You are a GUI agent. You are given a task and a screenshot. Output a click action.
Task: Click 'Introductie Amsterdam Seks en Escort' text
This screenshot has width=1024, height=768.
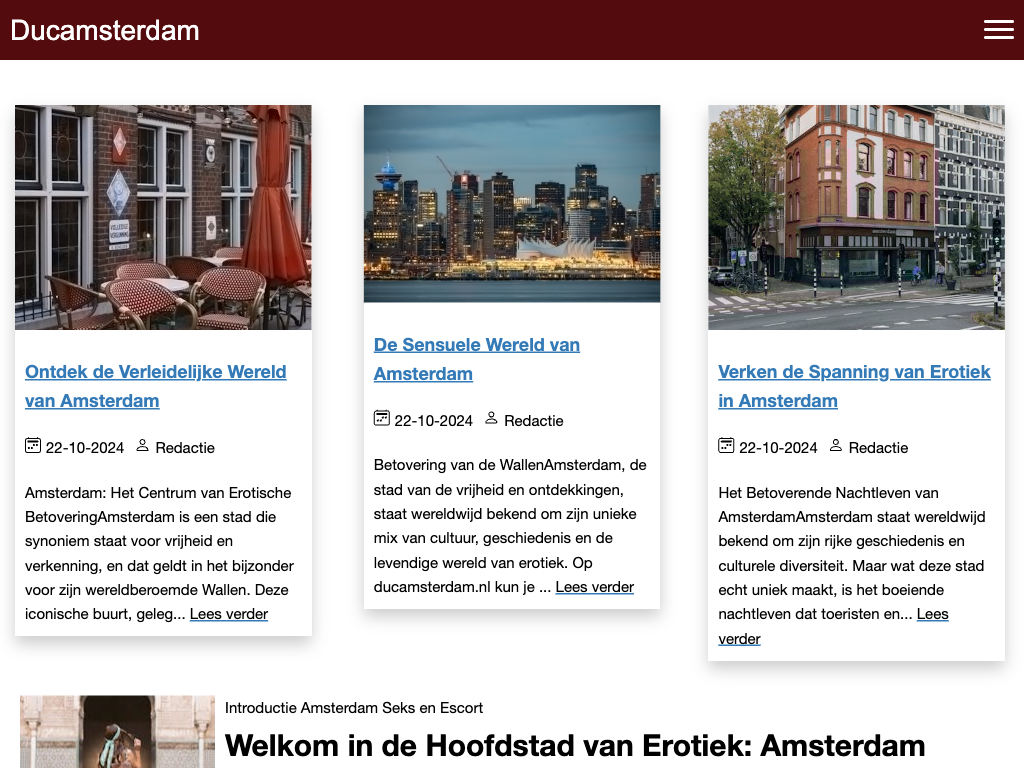pyautogui.click(x=354, y=708)
